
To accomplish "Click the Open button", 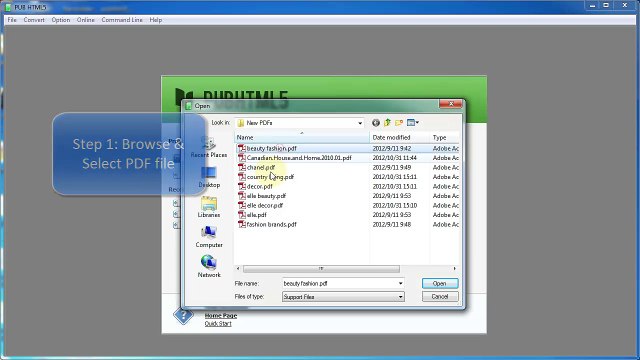I will pyautogui.click(x=440, y=283).
